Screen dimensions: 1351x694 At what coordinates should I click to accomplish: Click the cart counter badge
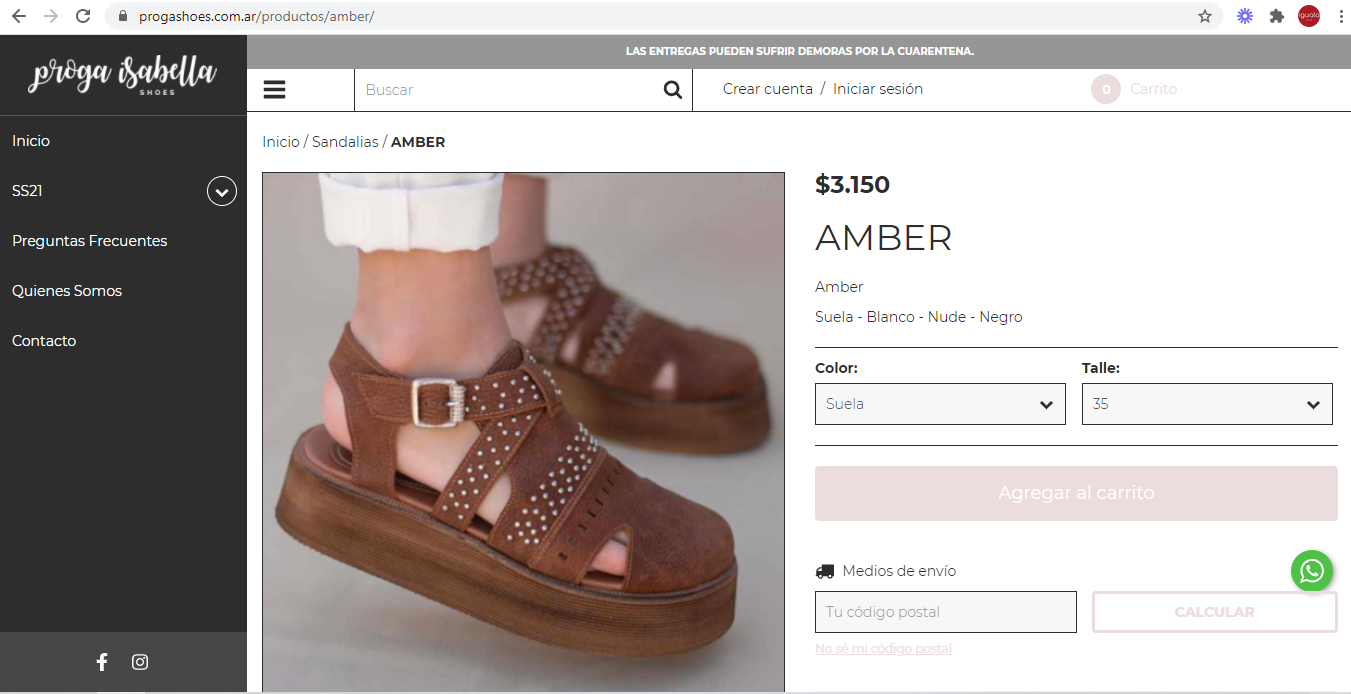[x=1106, y=90]
